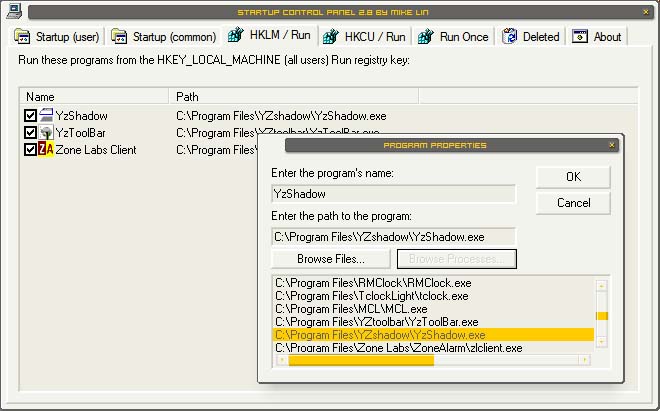660x411 pixels.
Task: Click the HKLM / Run registry icon
Action: [236, 35]
